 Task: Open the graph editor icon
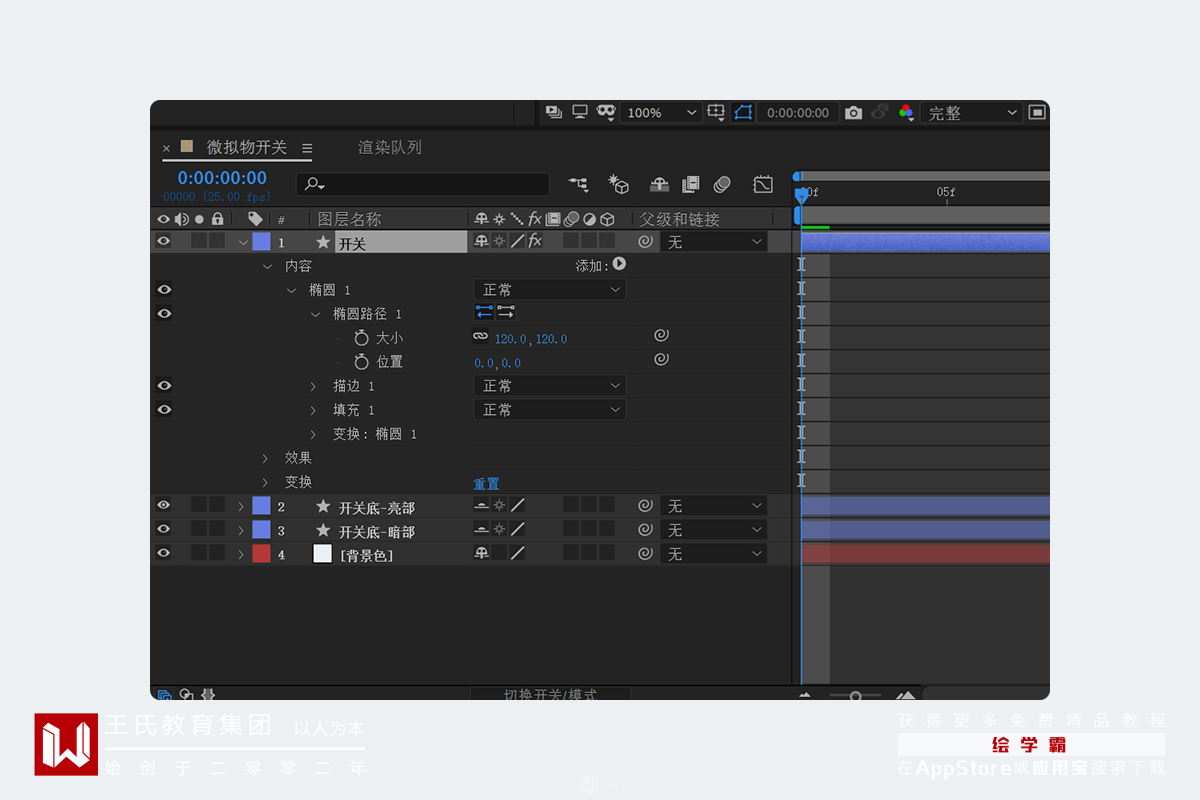(x=763, y=185)
